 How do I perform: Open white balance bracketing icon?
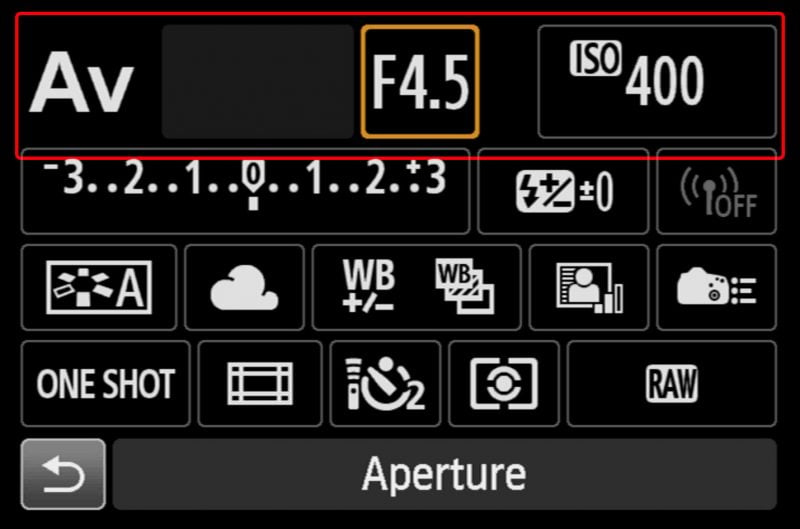[x=464, y=286]
